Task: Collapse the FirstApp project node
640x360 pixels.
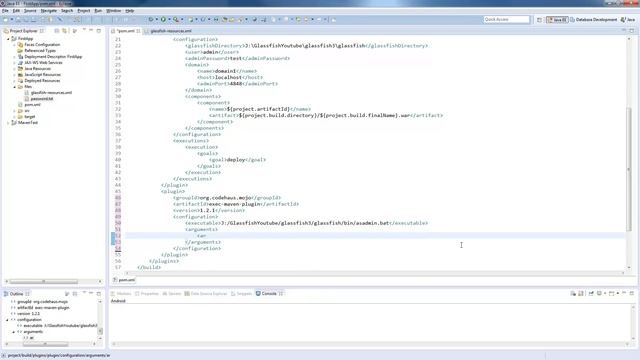Action: point(8,39)
